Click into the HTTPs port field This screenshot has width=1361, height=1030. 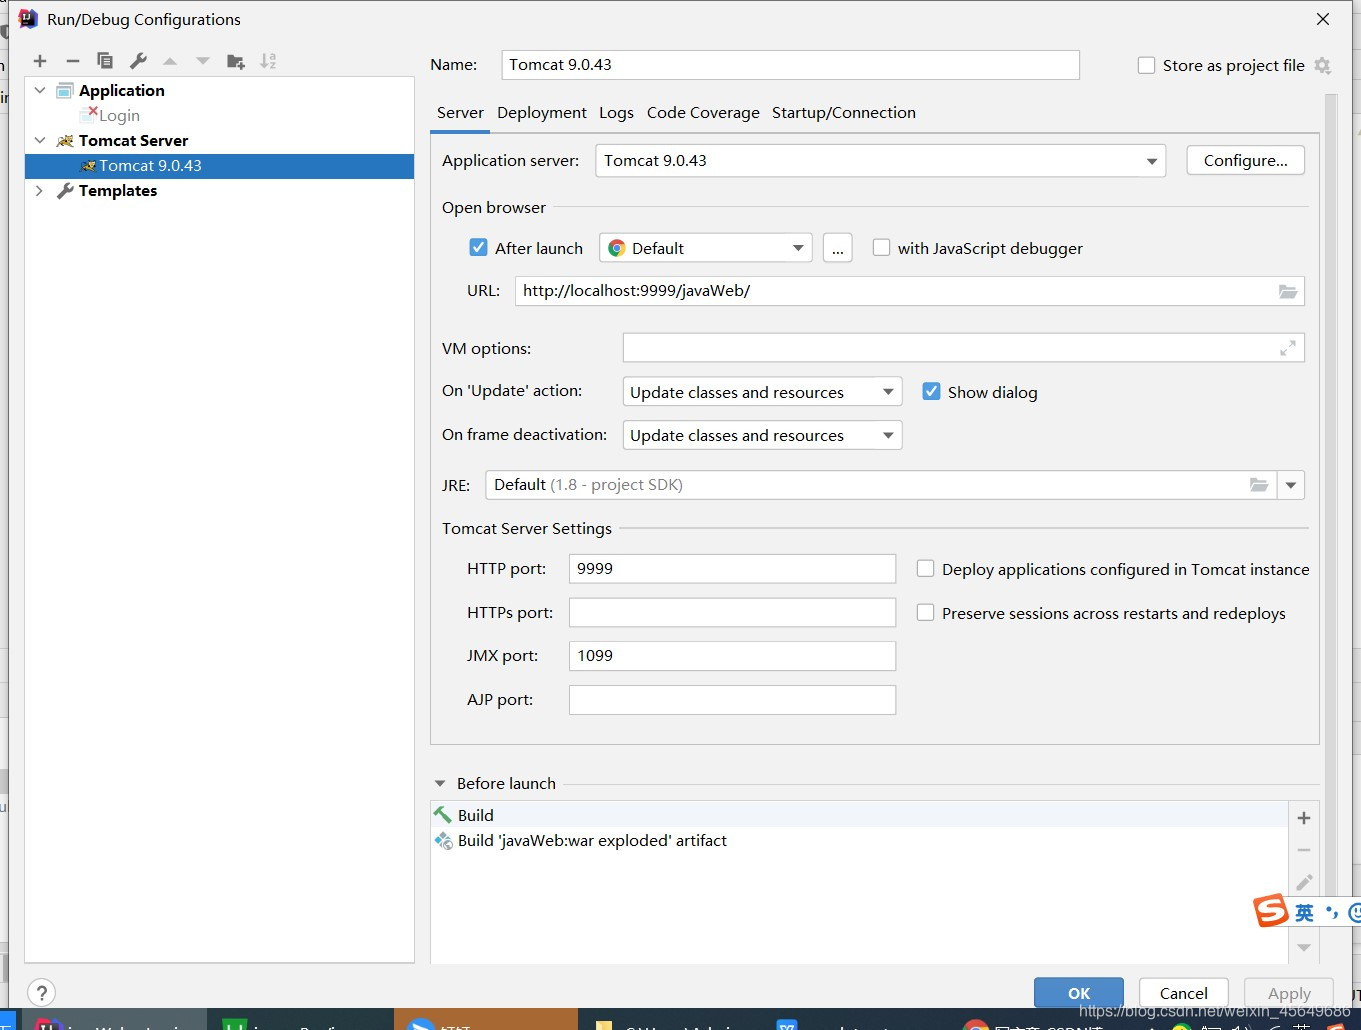tap(732, 612)
